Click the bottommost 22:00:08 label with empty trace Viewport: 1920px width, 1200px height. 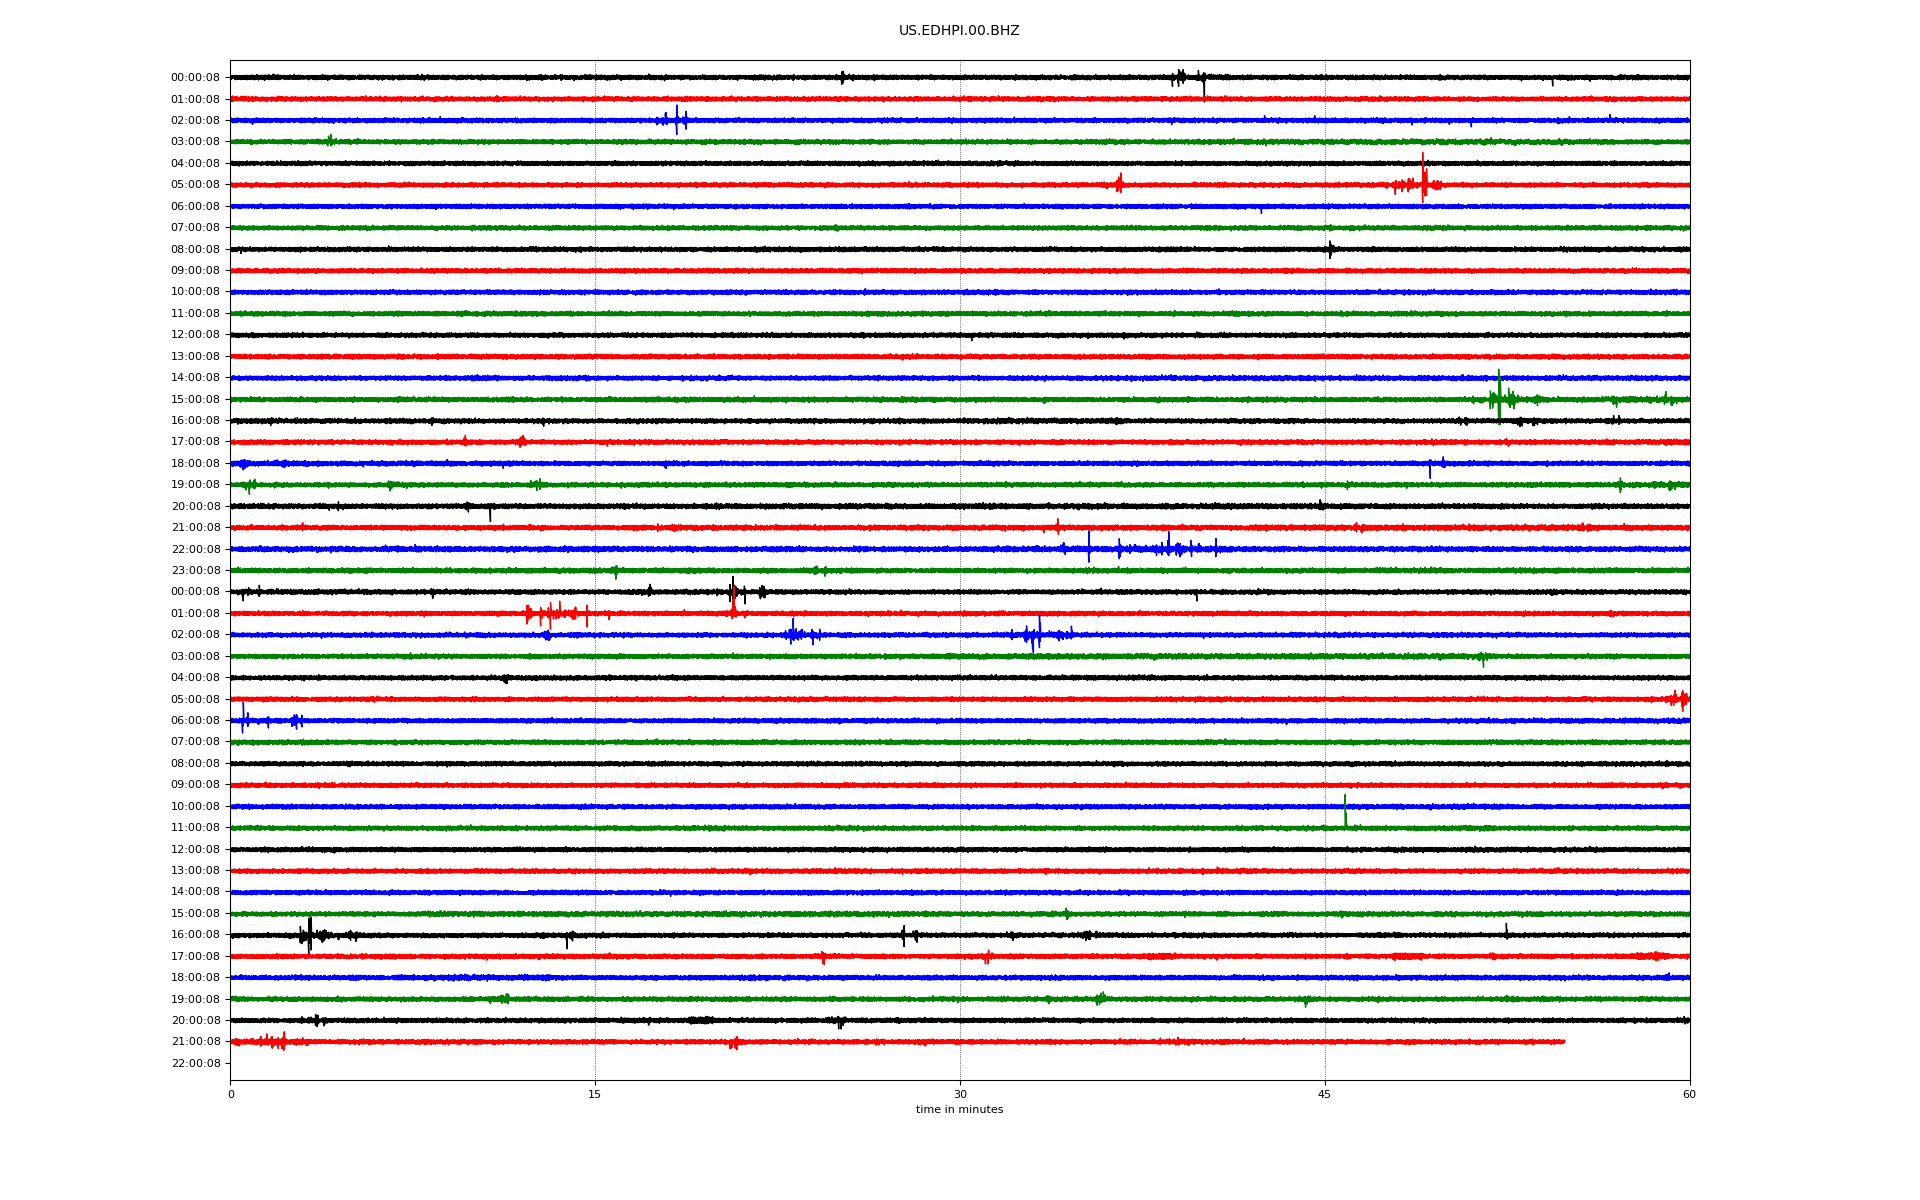click(195, 1063)
